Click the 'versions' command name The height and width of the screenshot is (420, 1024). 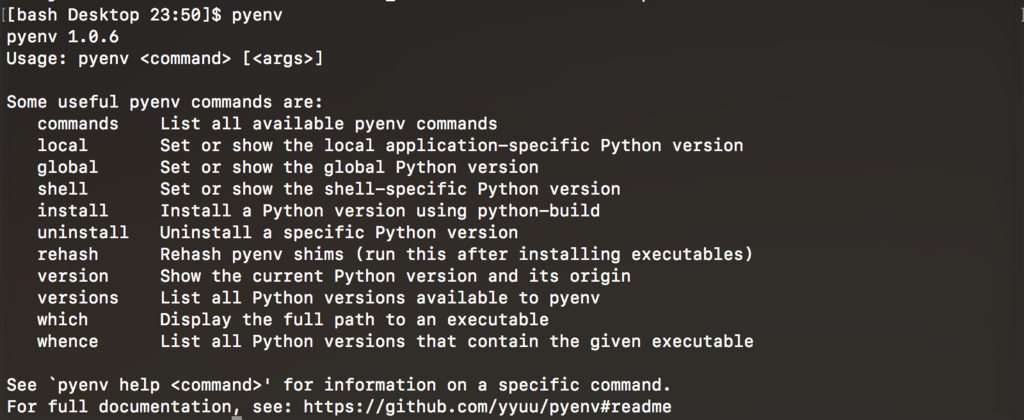tap(78, 298)
